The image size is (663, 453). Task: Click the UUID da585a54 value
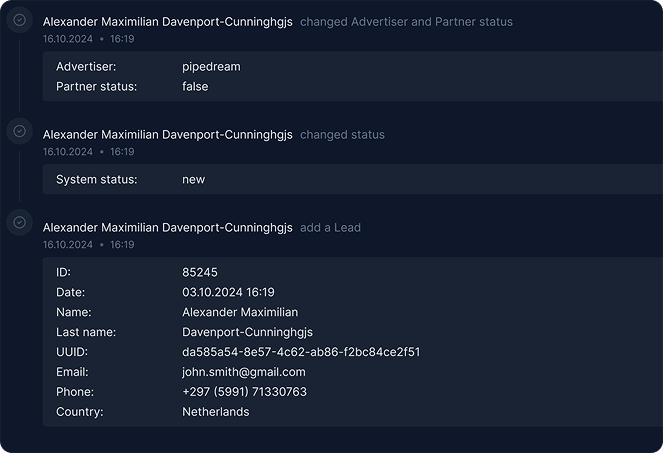click(301, 352)
